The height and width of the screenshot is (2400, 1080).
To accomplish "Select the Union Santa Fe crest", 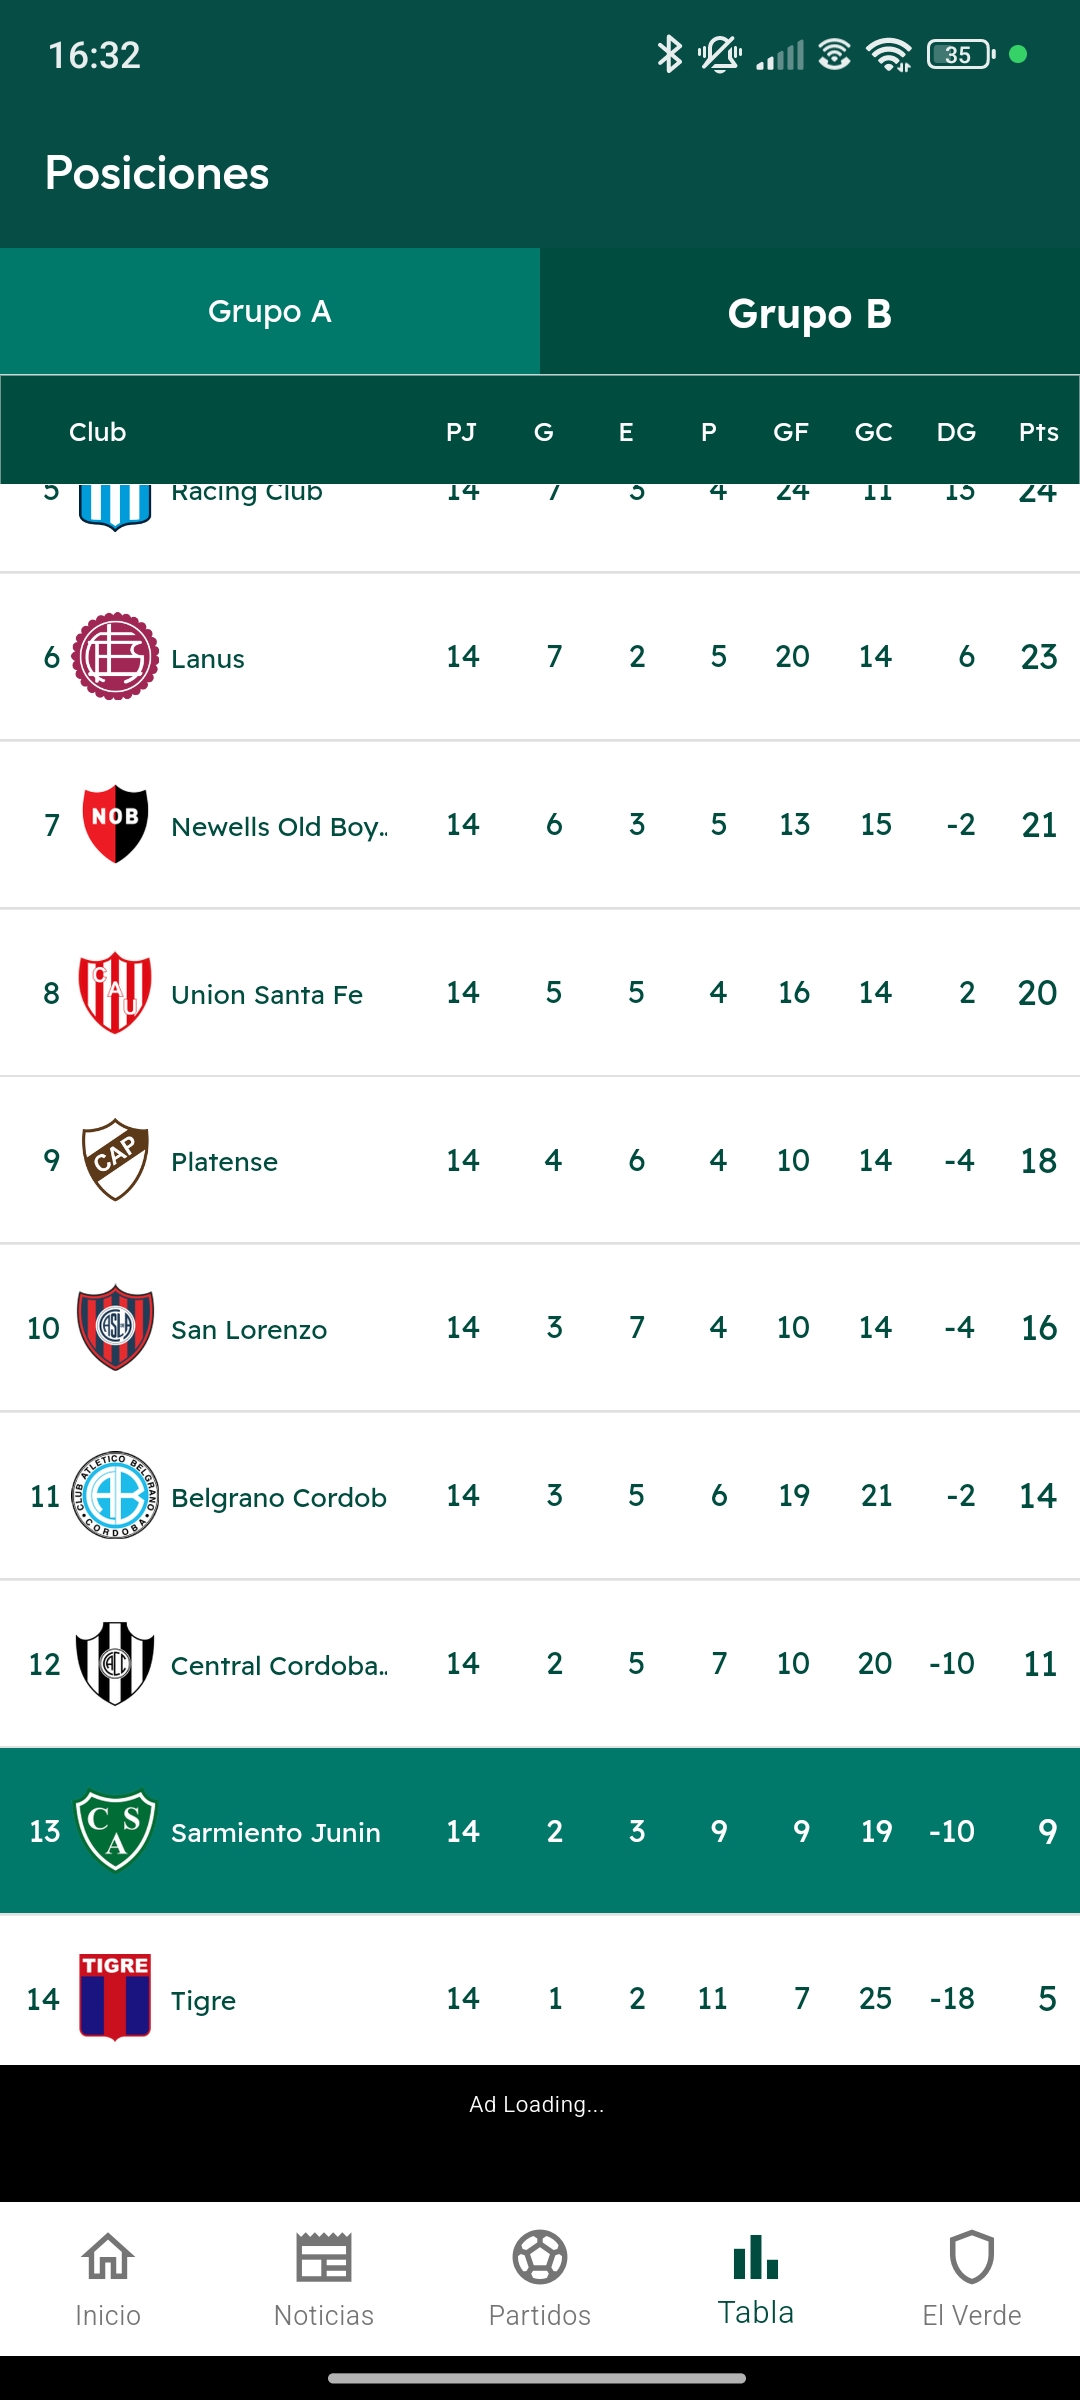I will (115, 992).
